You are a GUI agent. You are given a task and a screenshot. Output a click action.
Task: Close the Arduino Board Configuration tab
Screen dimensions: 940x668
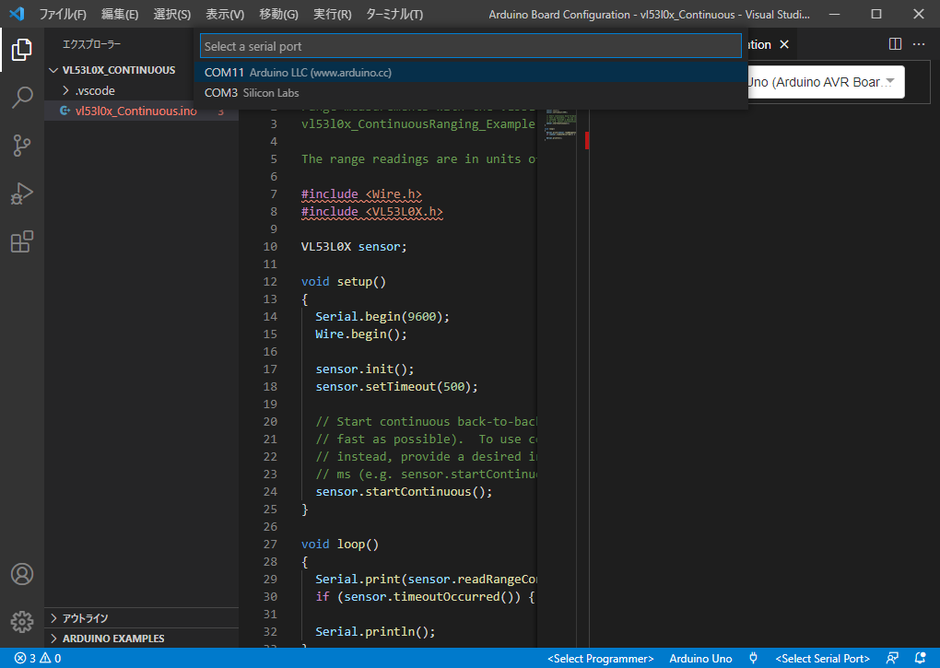784,44
